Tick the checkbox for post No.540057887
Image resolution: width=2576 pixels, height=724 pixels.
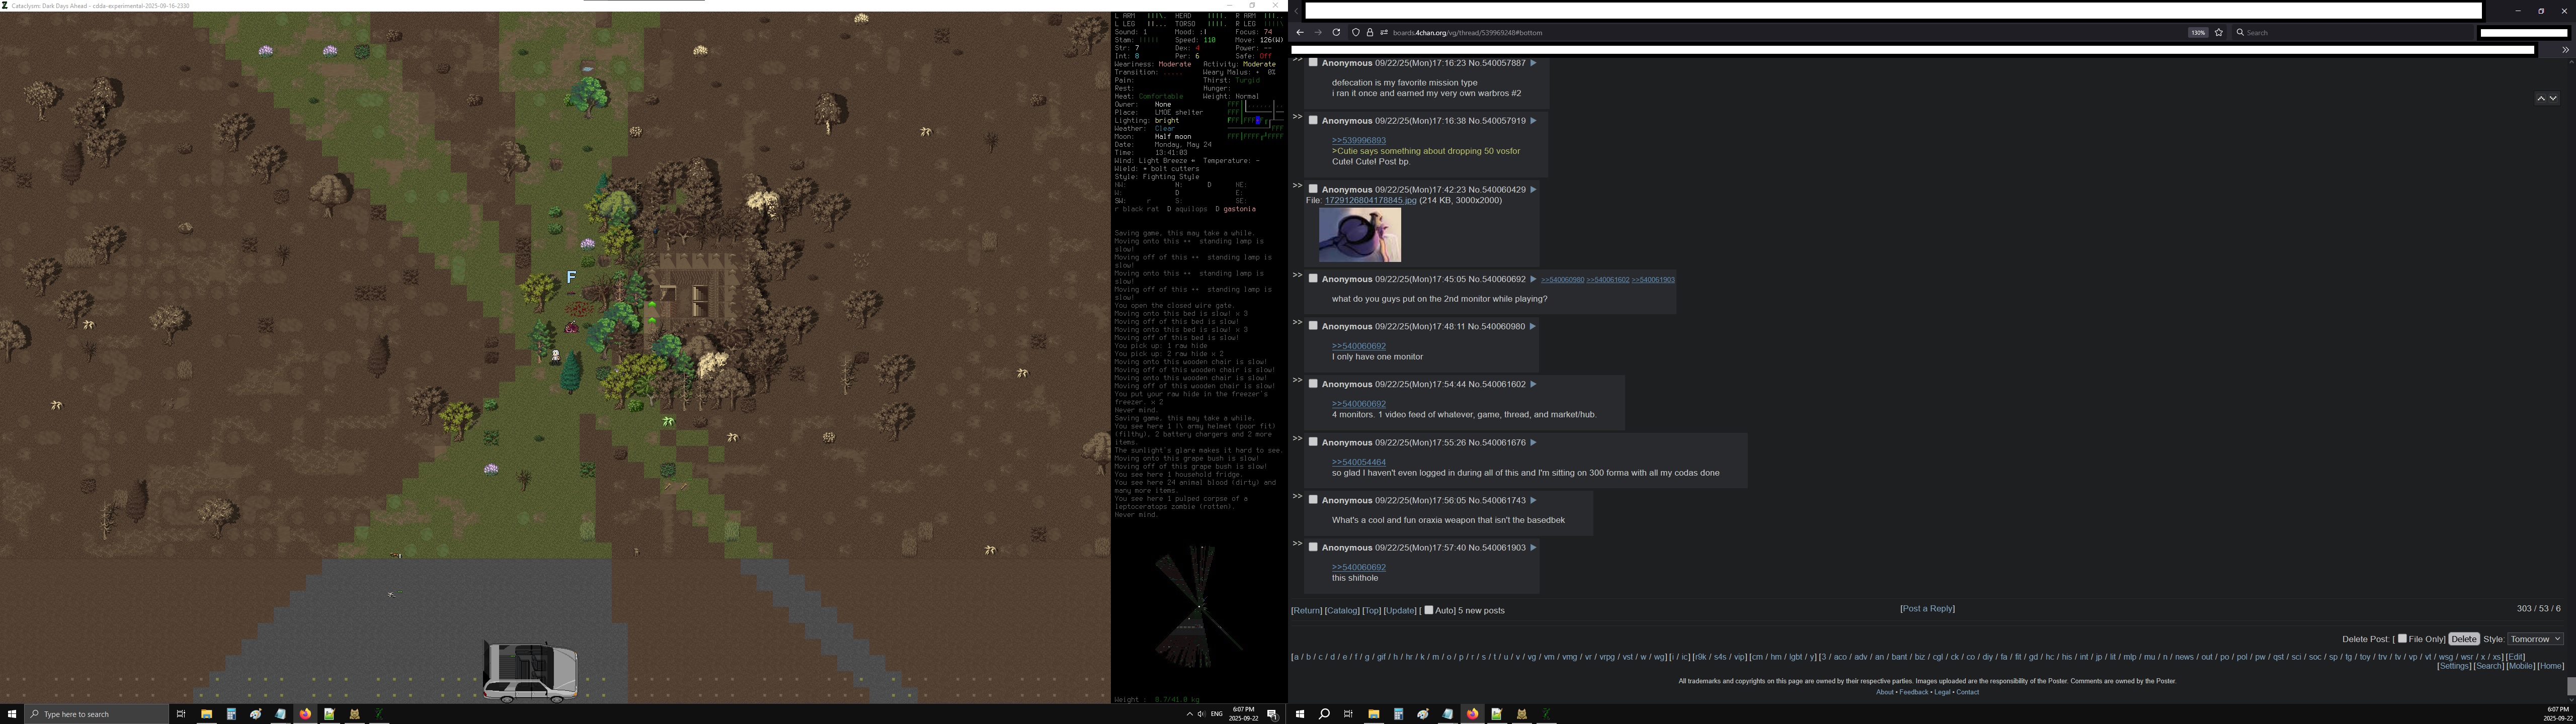[1313, 62]
